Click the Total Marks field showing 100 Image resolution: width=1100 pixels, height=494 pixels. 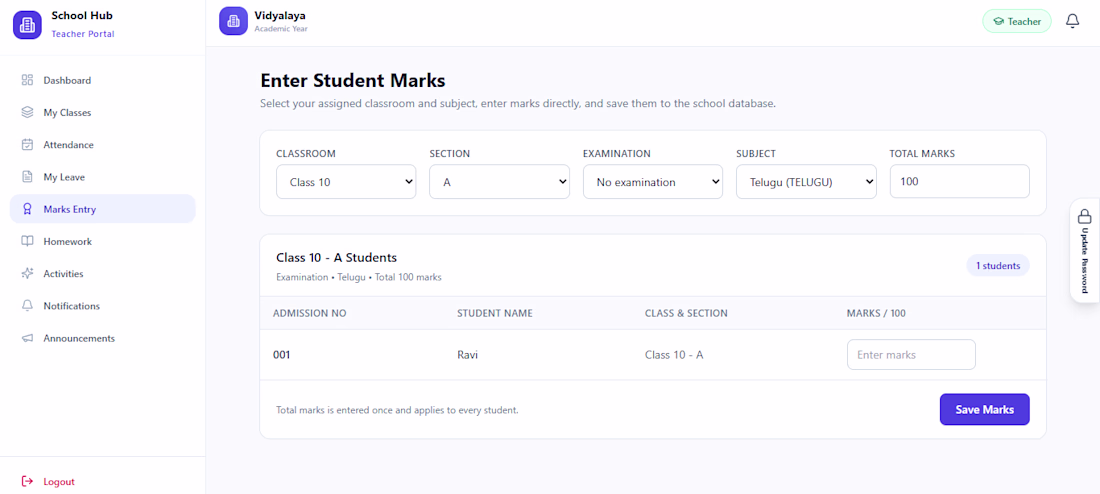[x=959, y=182]
